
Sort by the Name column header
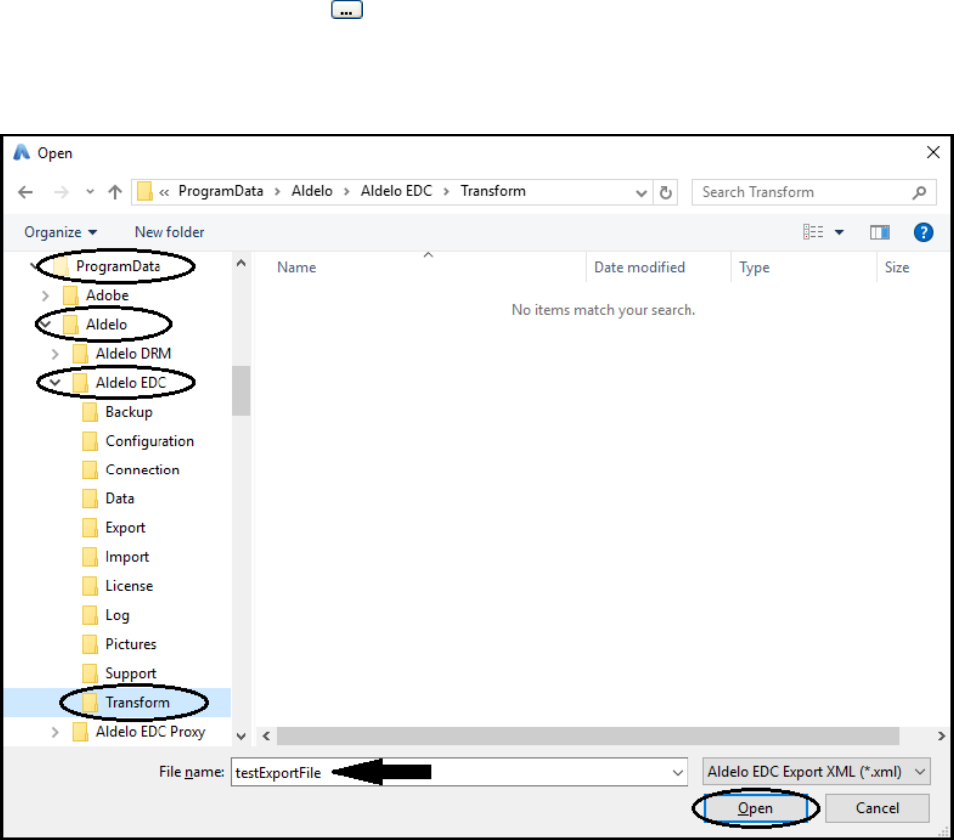[x=296, y=268]
